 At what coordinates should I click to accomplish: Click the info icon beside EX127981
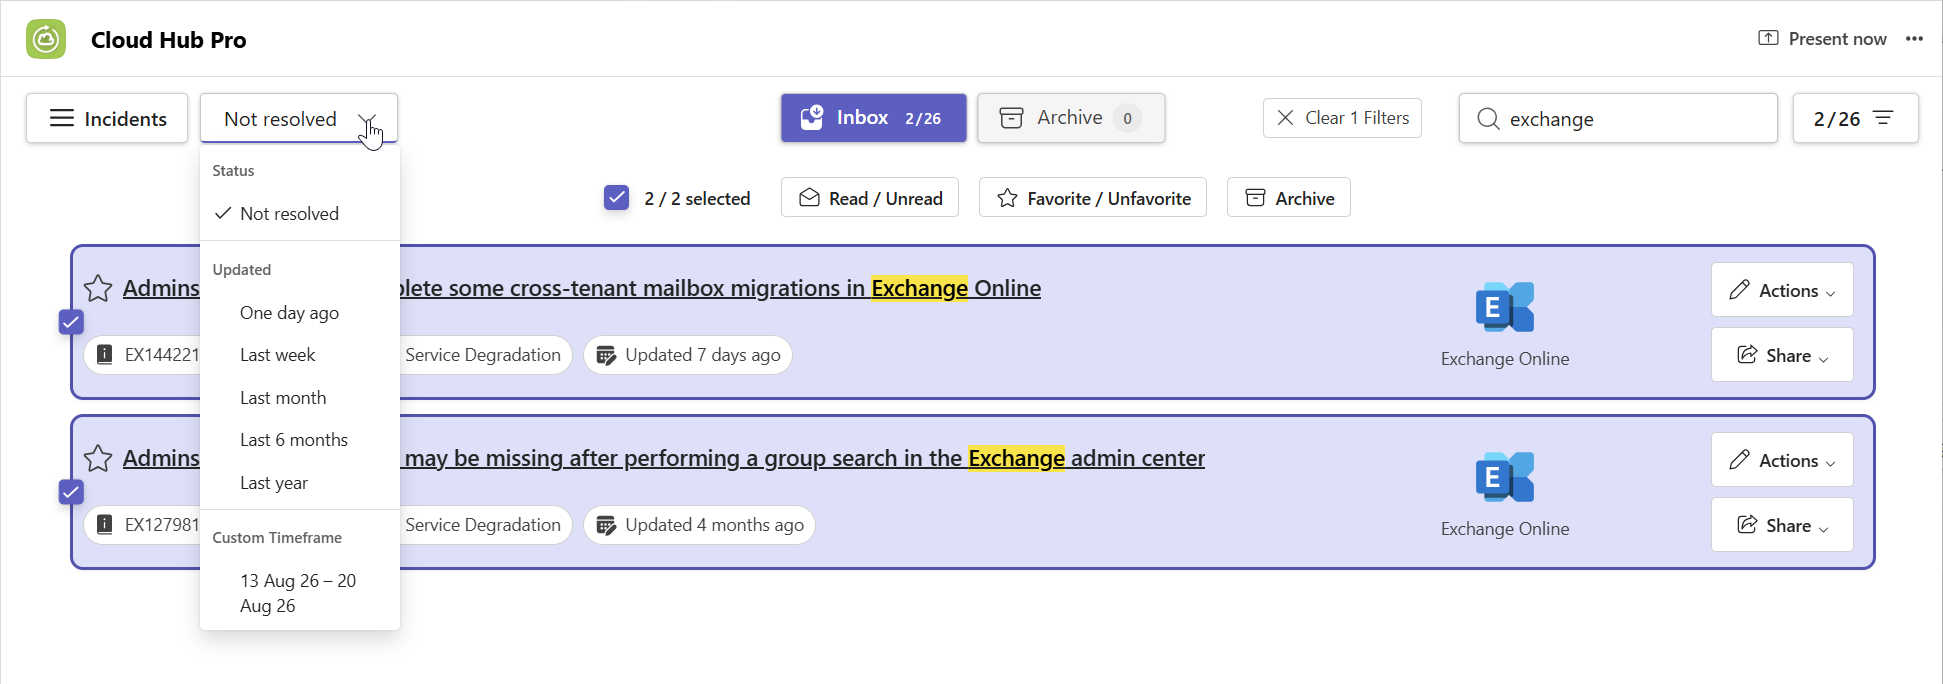click(x=104, y=525)
